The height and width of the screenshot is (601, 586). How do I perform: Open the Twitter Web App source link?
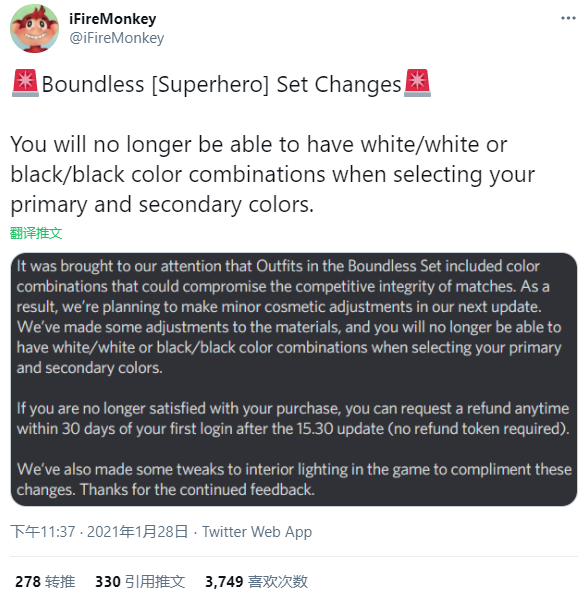click(257, 531)
